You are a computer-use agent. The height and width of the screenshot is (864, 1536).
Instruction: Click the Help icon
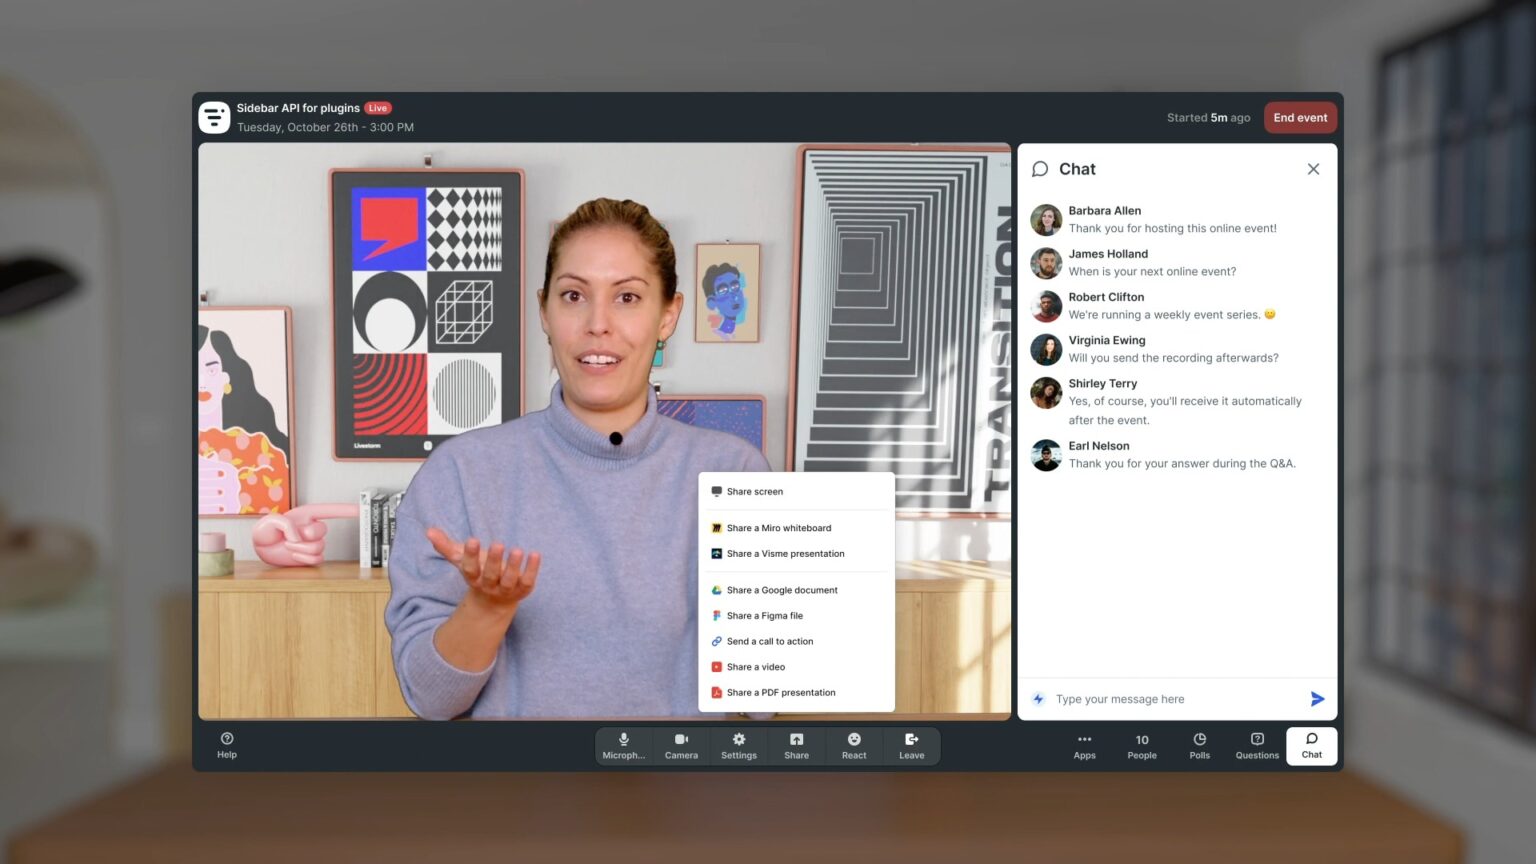point(227,746)
